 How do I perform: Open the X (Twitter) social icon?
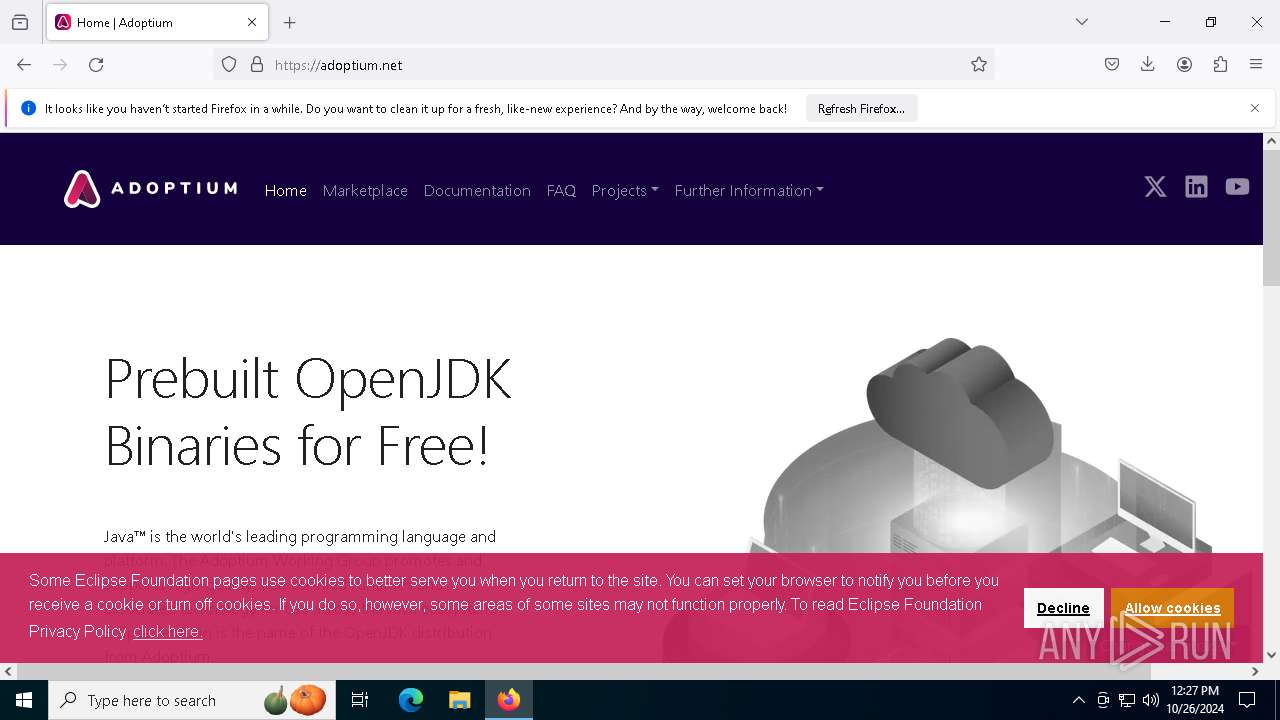[x=1155, y=187]
